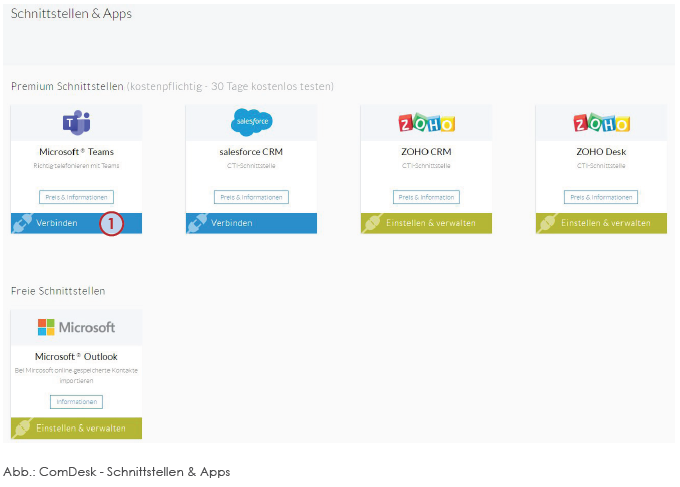Click plug icon in ZOHO CRM bar
The image size is (680, 487).
coord(372,223)
